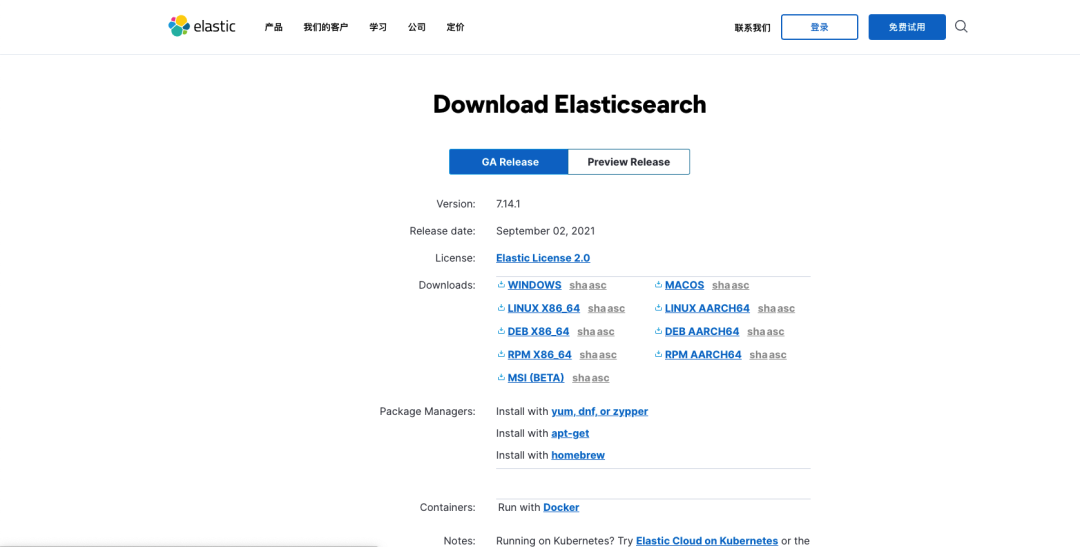Click the Package Managers label
This screenshot has width=1080, height=547.
(x=428, y=411)
